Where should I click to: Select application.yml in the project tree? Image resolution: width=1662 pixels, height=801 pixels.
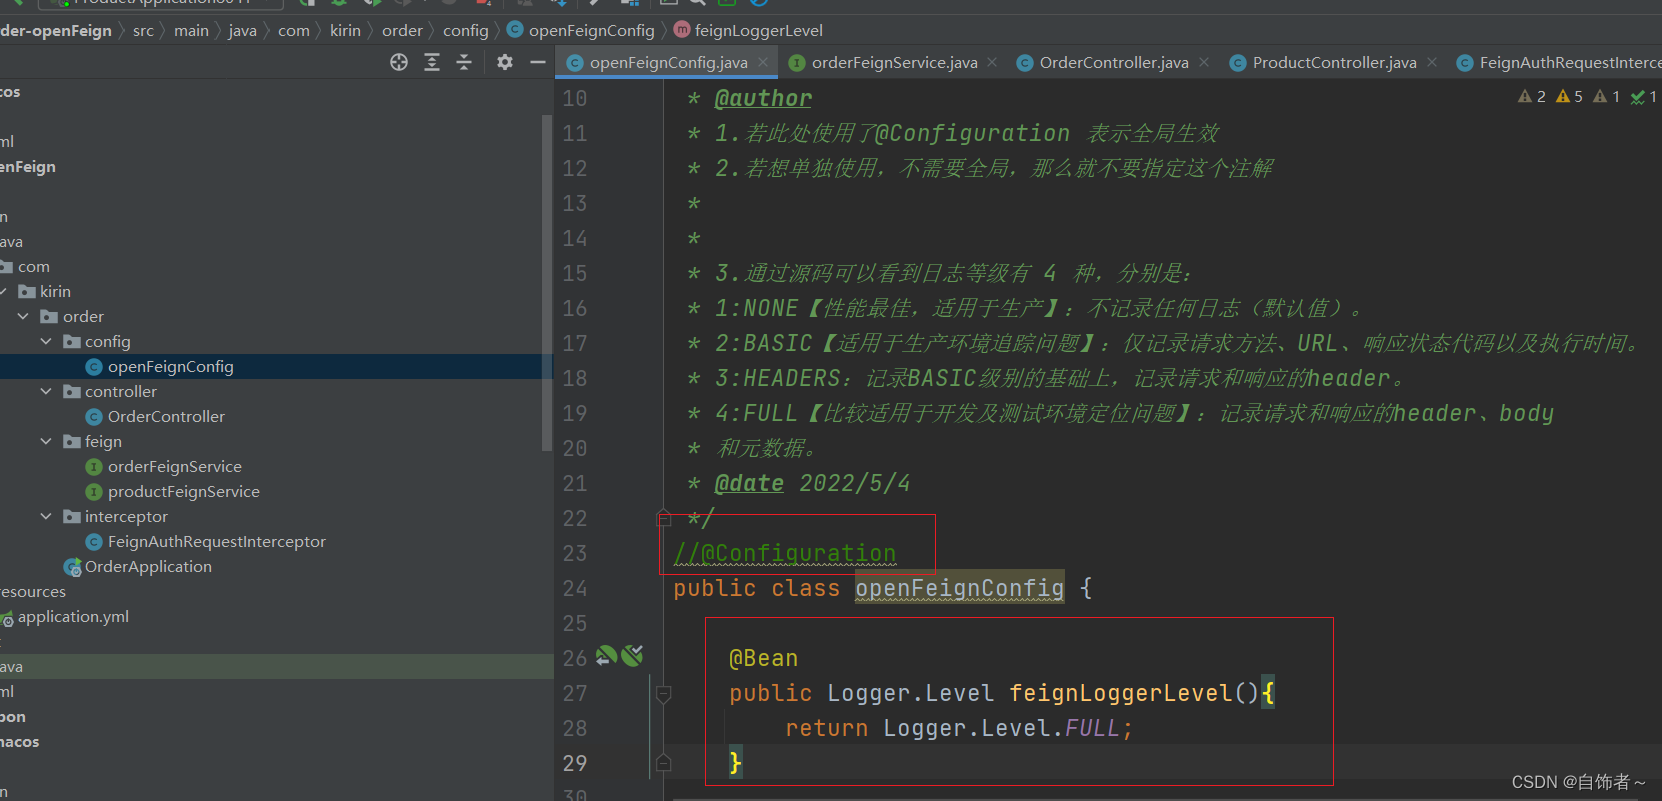[73, 617]
